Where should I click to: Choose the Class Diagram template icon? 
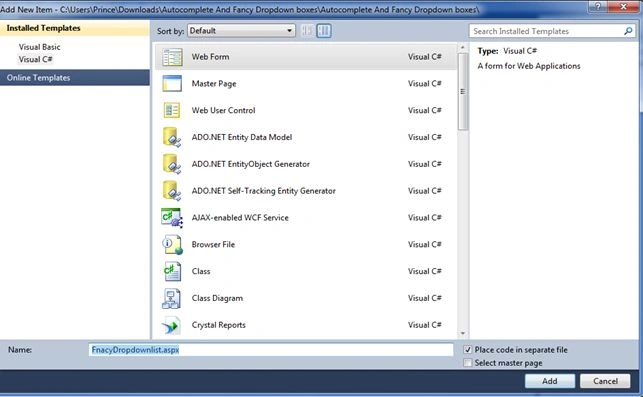(171, 299)
